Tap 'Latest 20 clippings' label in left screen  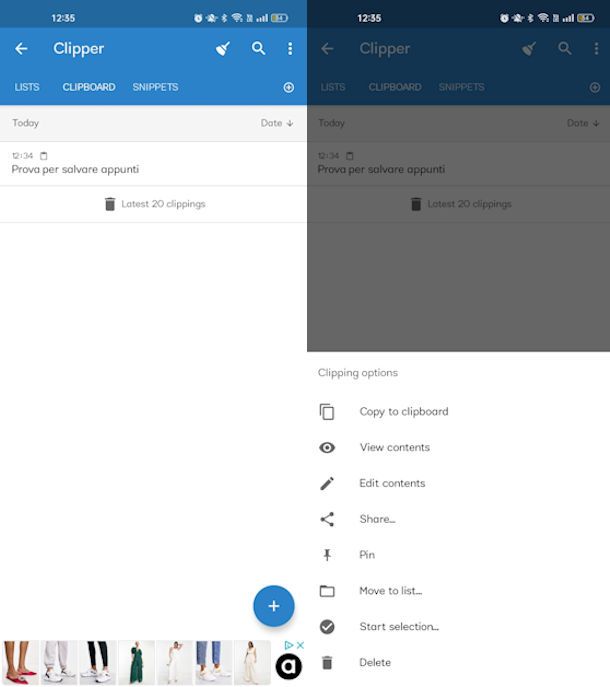pyautogui.click(x=163, y=204)
